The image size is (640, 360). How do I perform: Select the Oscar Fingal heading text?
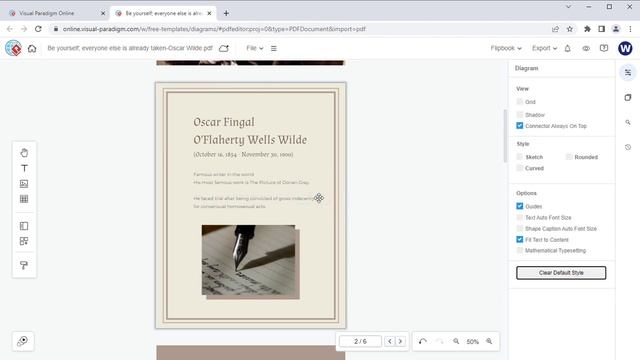tap(250, 131)
